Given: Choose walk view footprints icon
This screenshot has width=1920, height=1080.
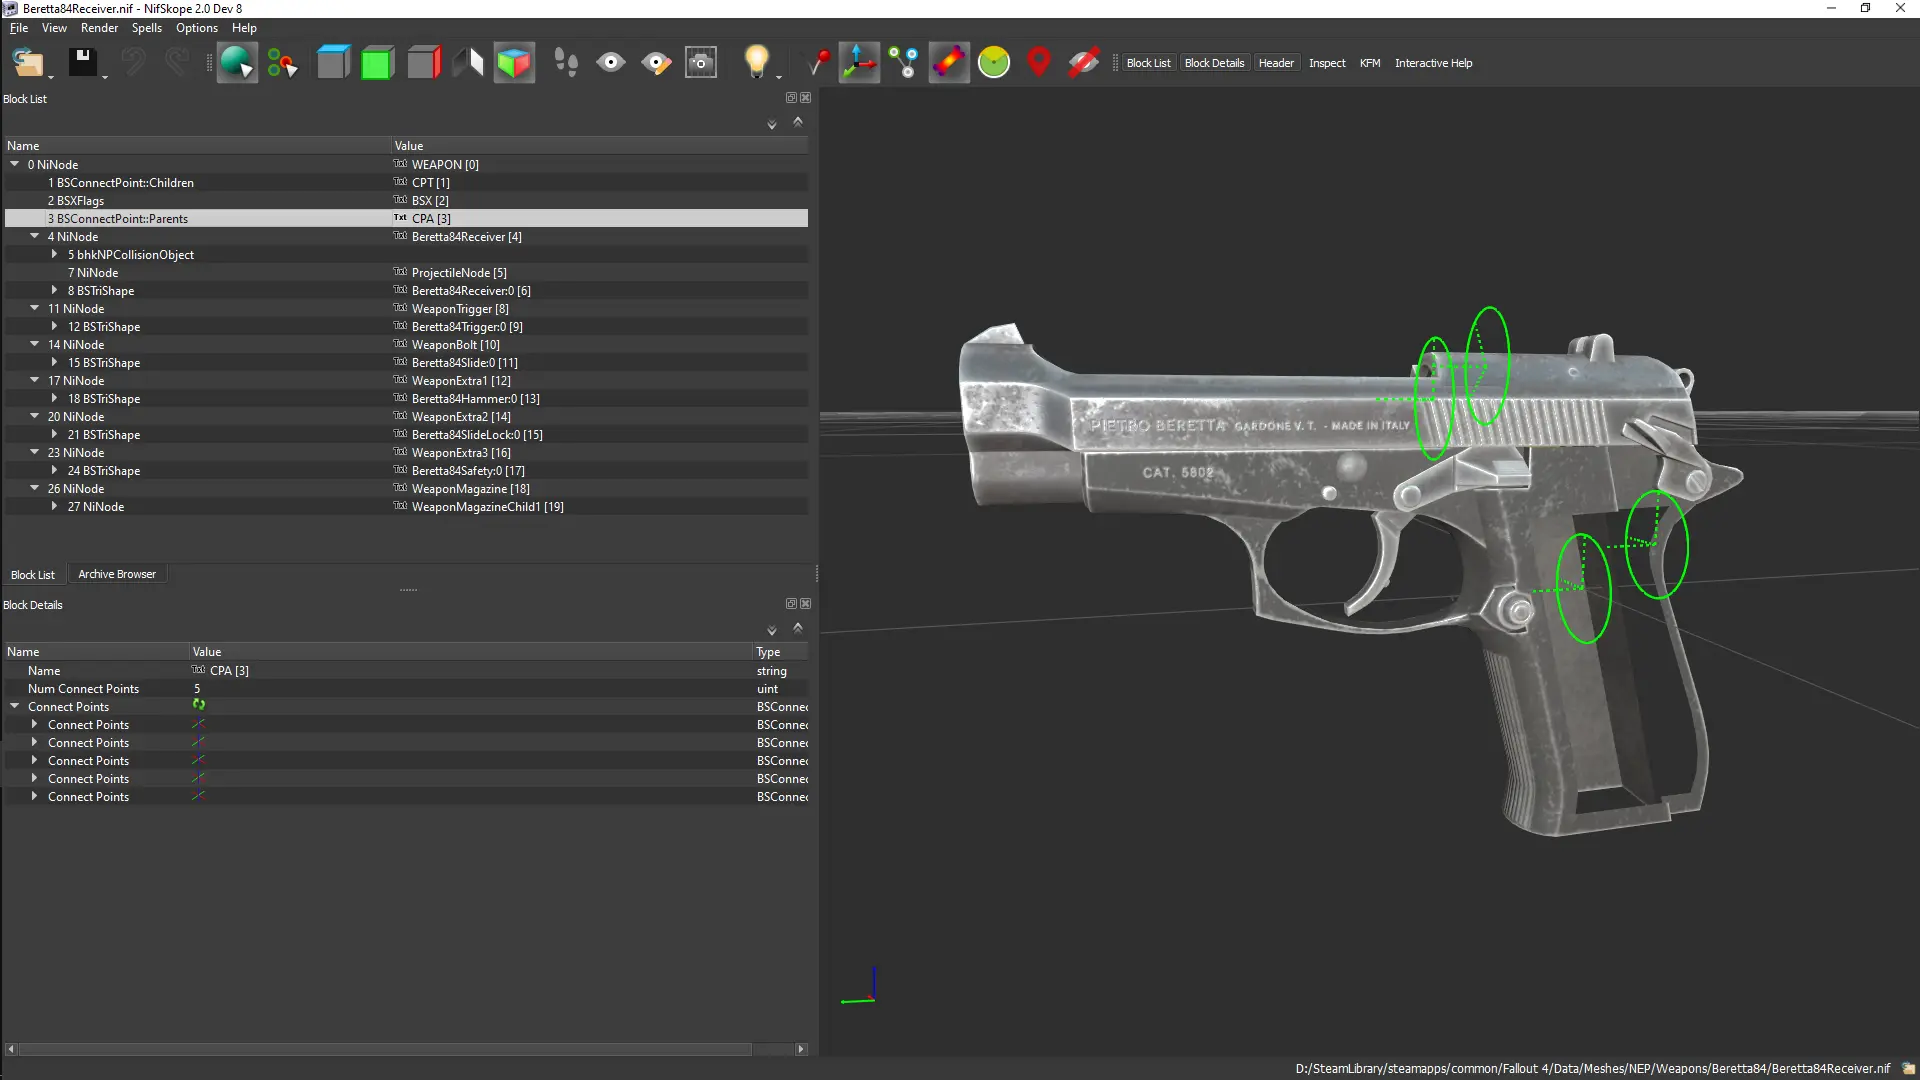Looking at the screenshot, I should coord(566,62).
